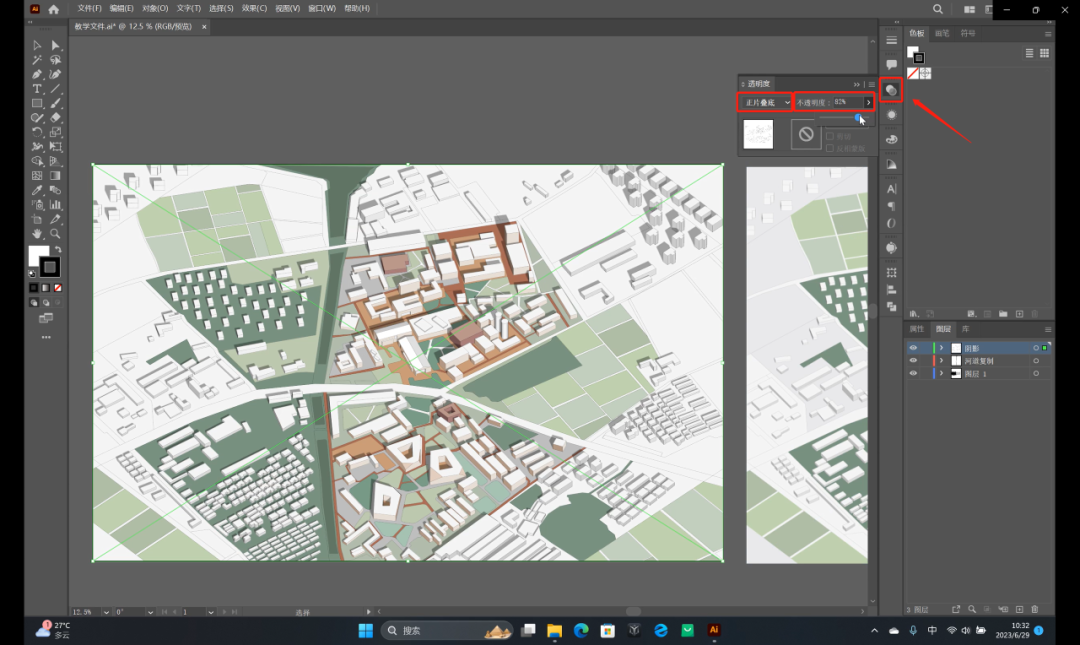Select the Gradient tool
The height and width of the screenshot is (645, 1080).
coord(56,176)
